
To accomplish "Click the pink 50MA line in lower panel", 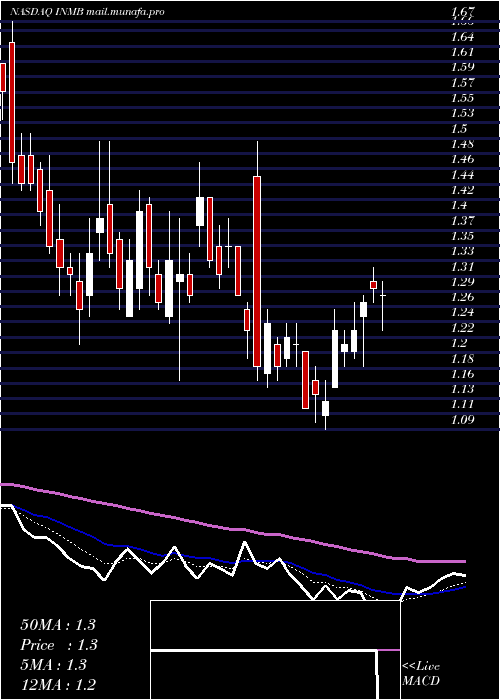I will point(232,529).
